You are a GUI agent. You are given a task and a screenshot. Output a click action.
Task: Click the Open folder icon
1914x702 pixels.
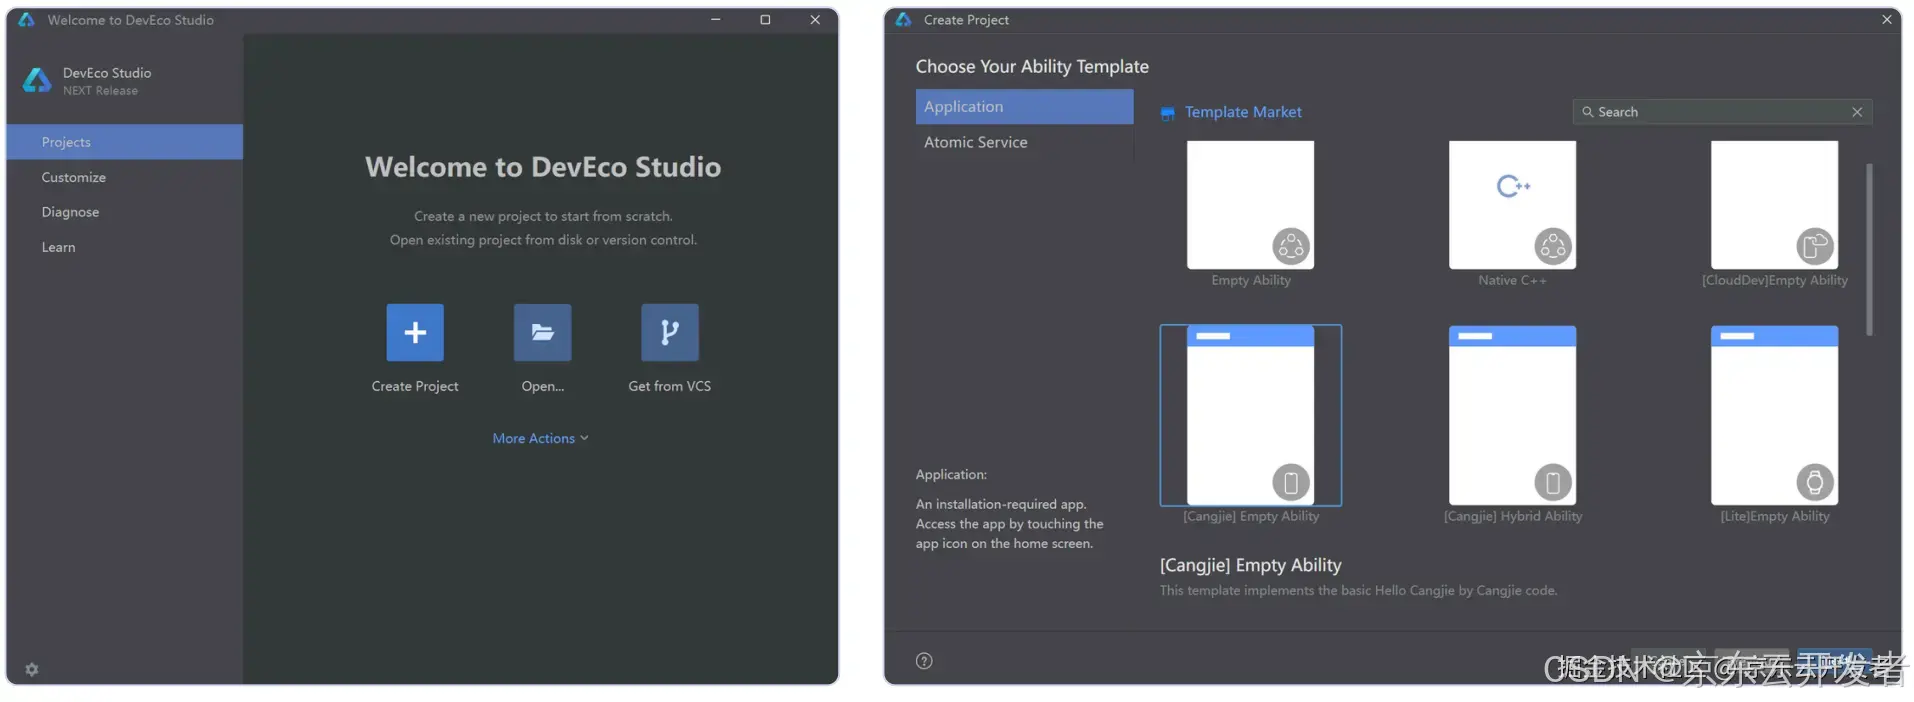click(543, 332)
